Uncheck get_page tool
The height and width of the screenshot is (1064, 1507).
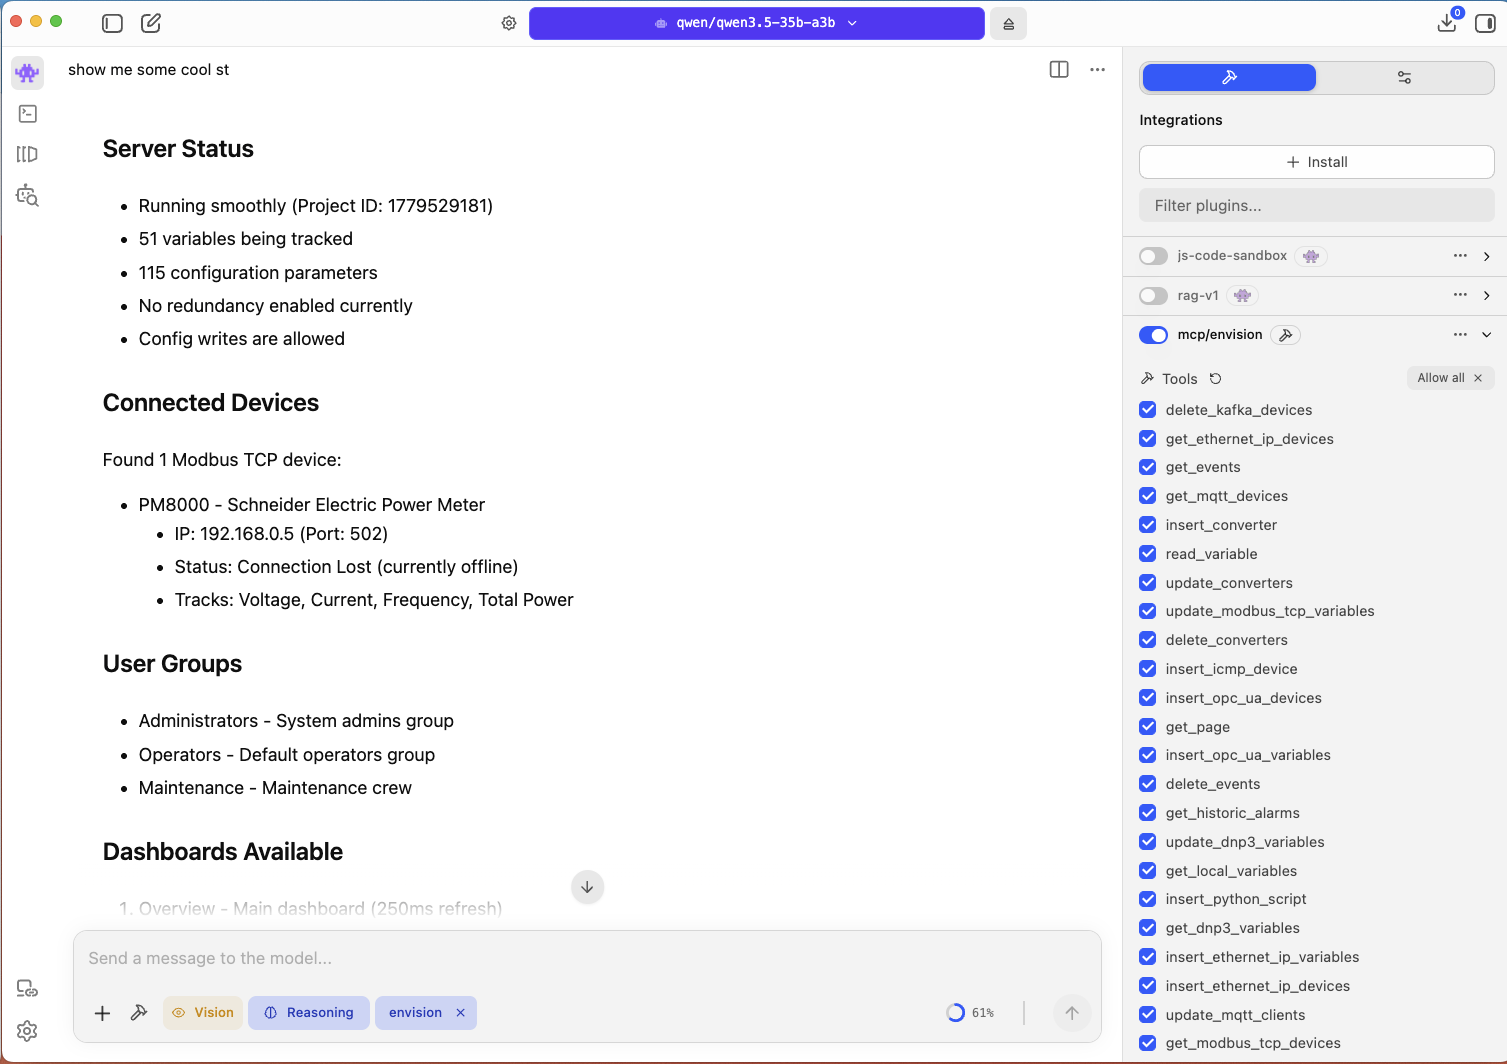[1148, 727]
